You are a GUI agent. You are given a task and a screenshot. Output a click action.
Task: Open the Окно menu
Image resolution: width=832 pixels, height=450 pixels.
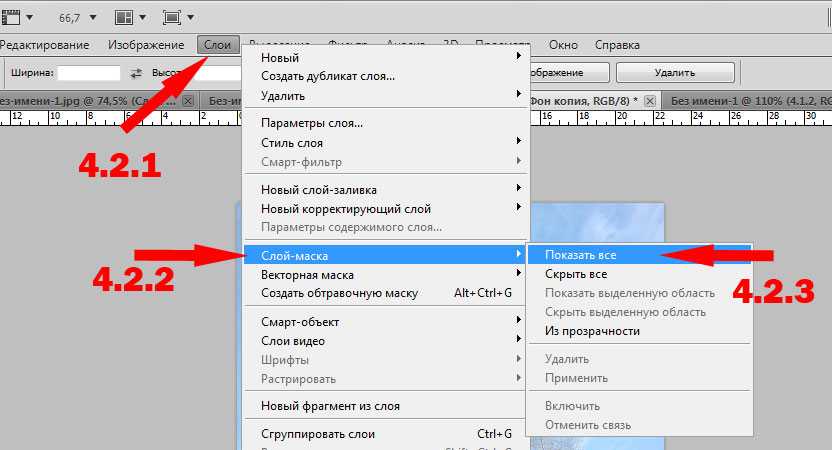point(563,45)
